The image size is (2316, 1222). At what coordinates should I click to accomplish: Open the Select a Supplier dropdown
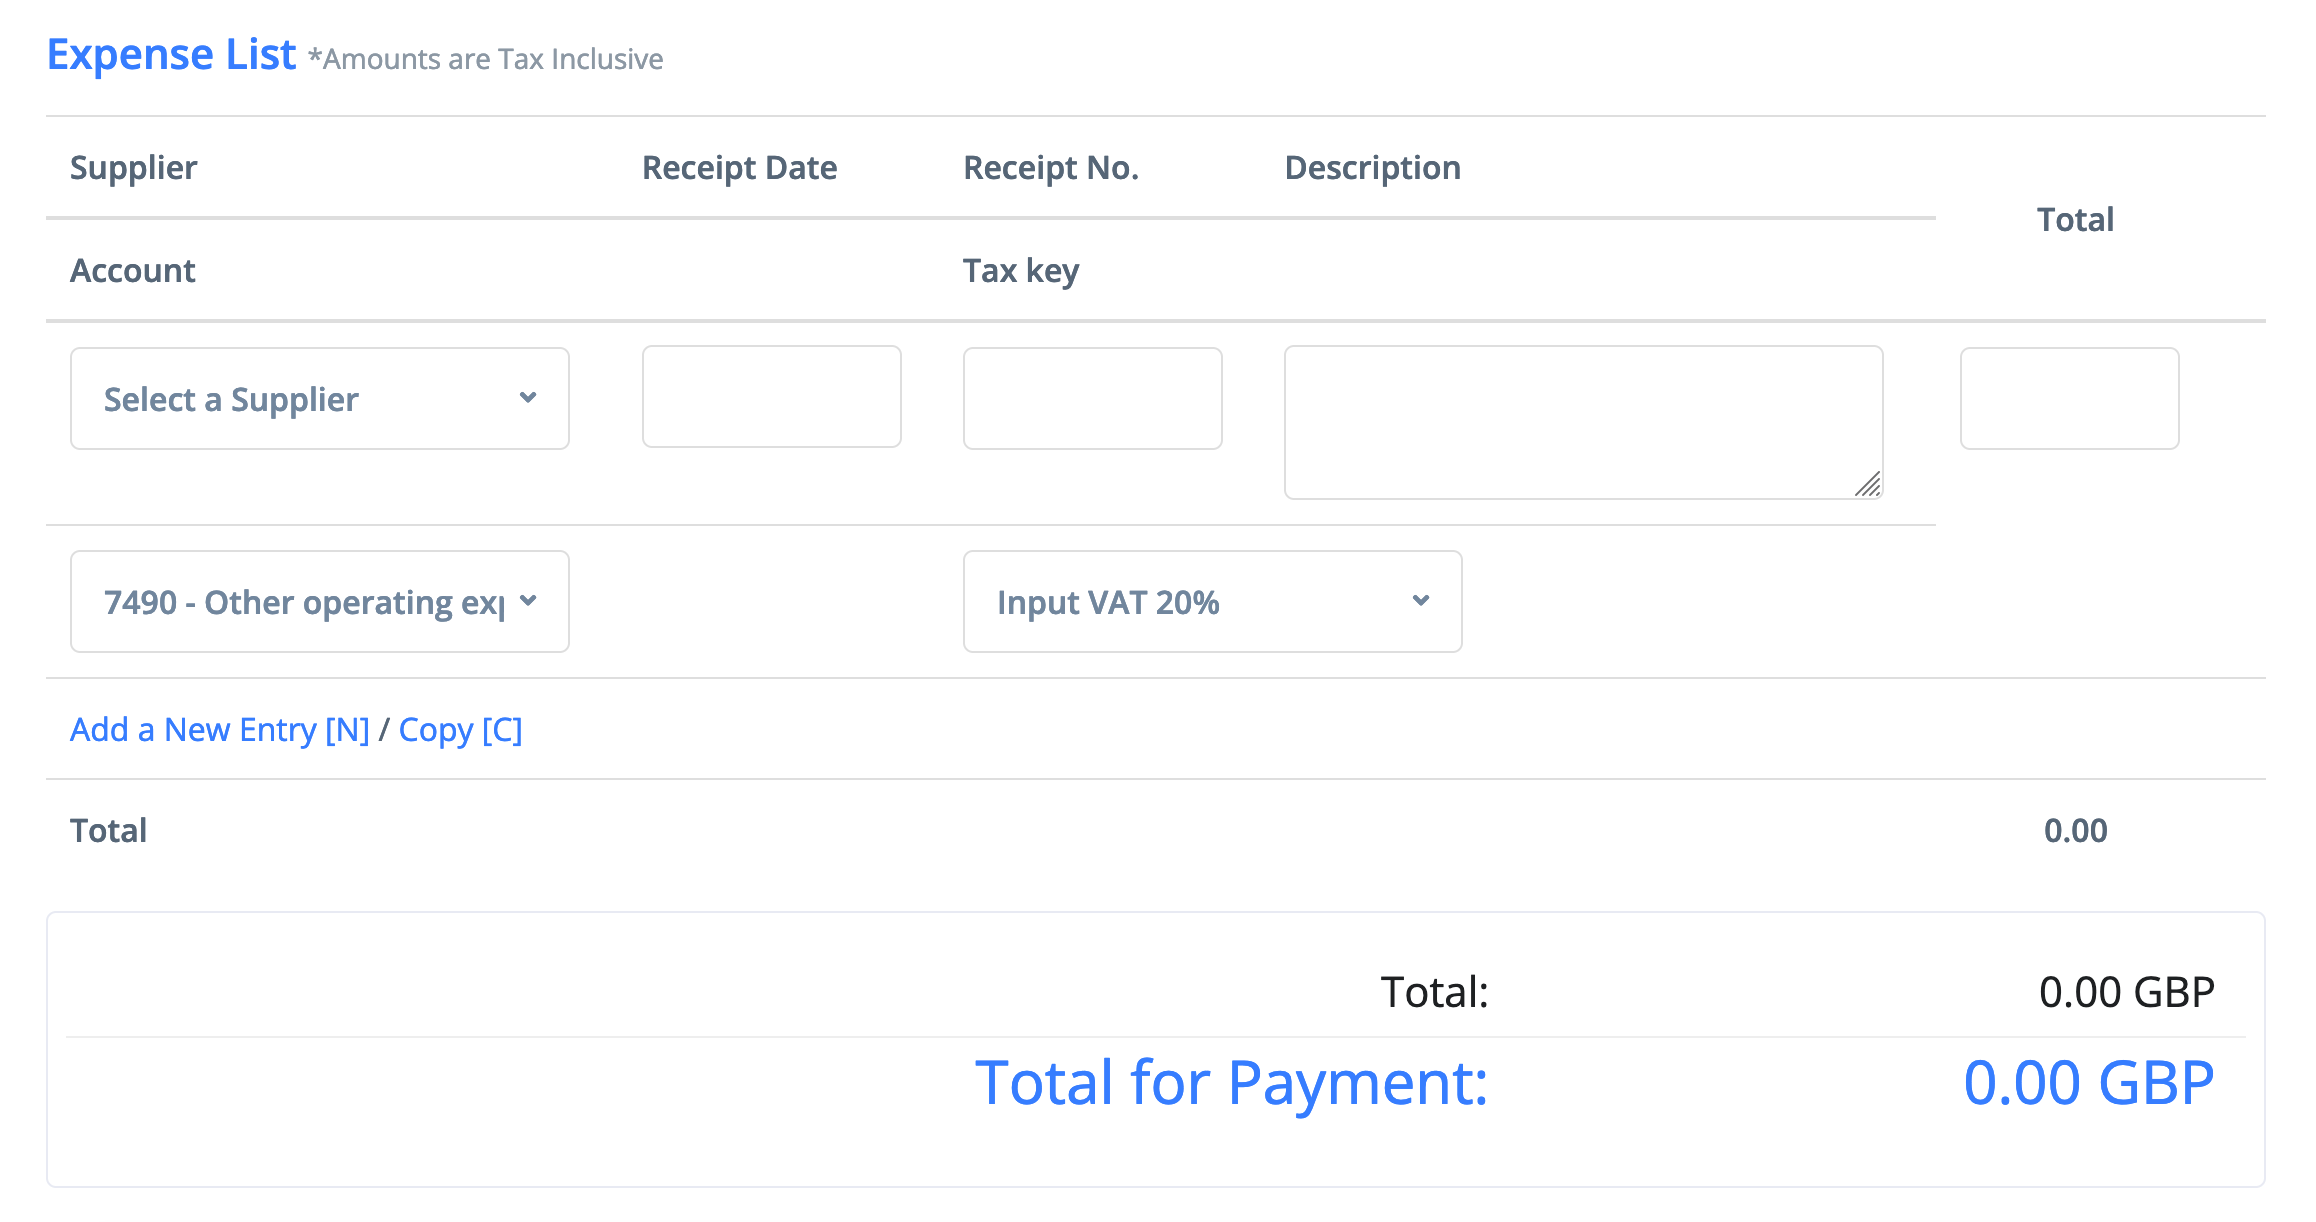click(300, 399)
